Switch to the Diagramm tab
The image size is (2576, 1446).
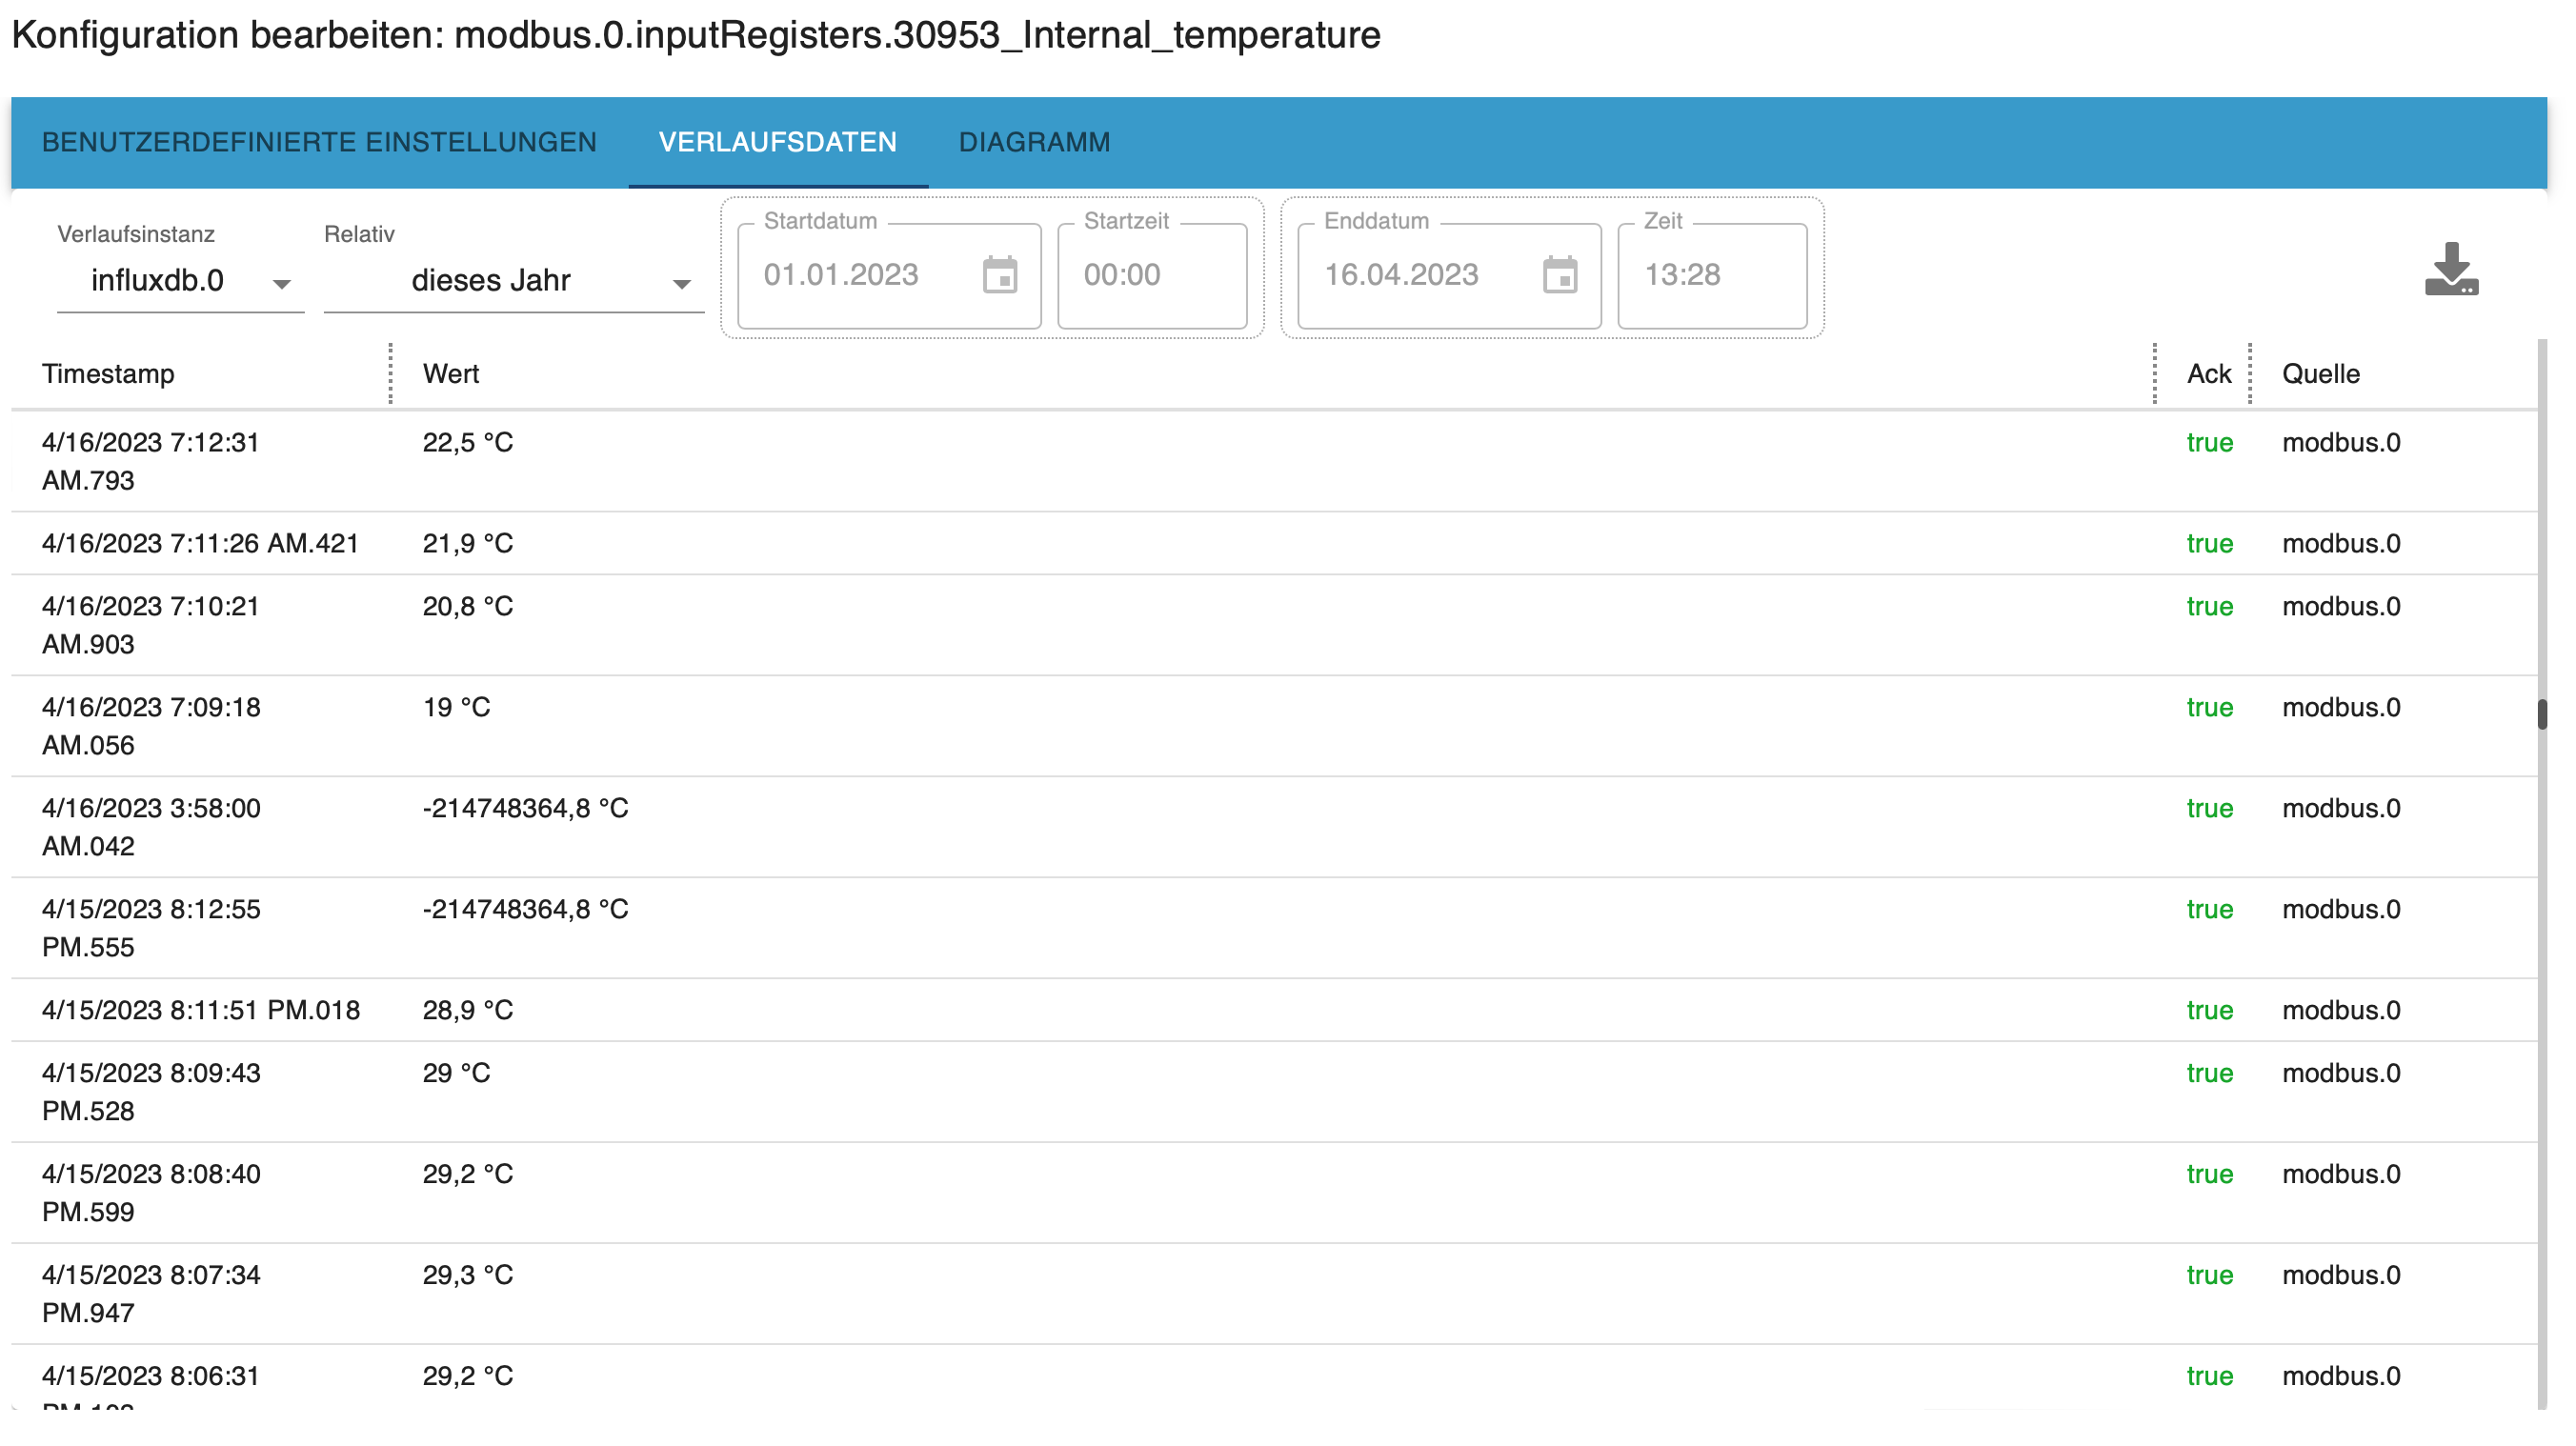(x=1034, y=142)
